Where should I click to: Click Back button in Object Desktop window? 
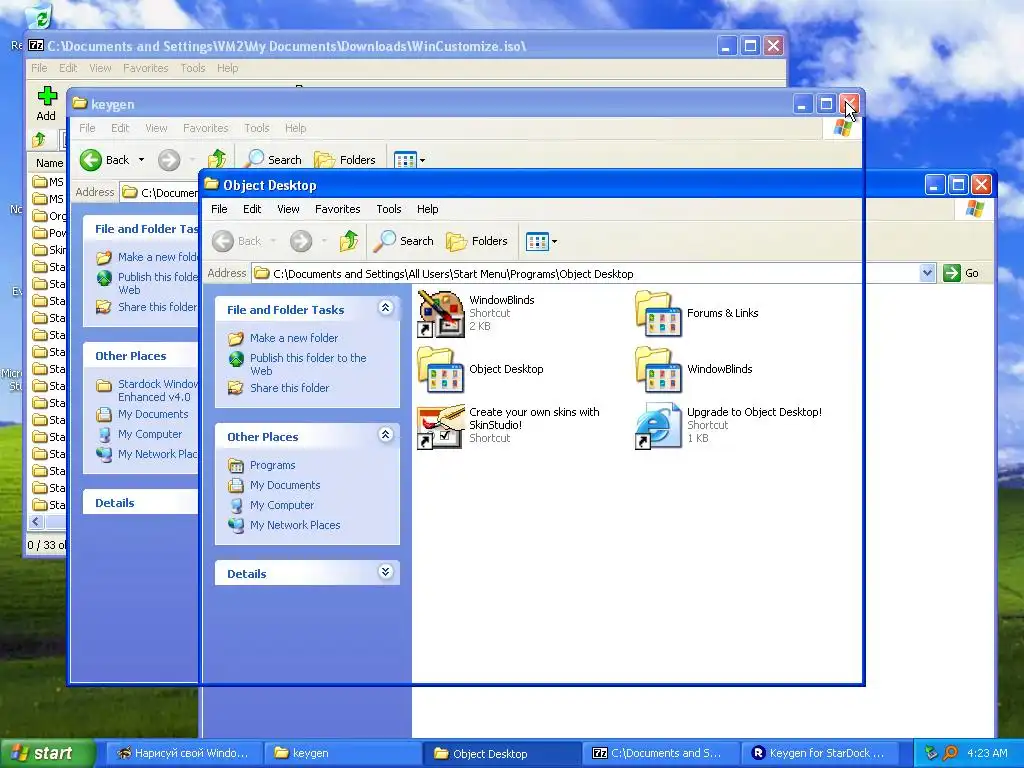click(x=237, y=241)
